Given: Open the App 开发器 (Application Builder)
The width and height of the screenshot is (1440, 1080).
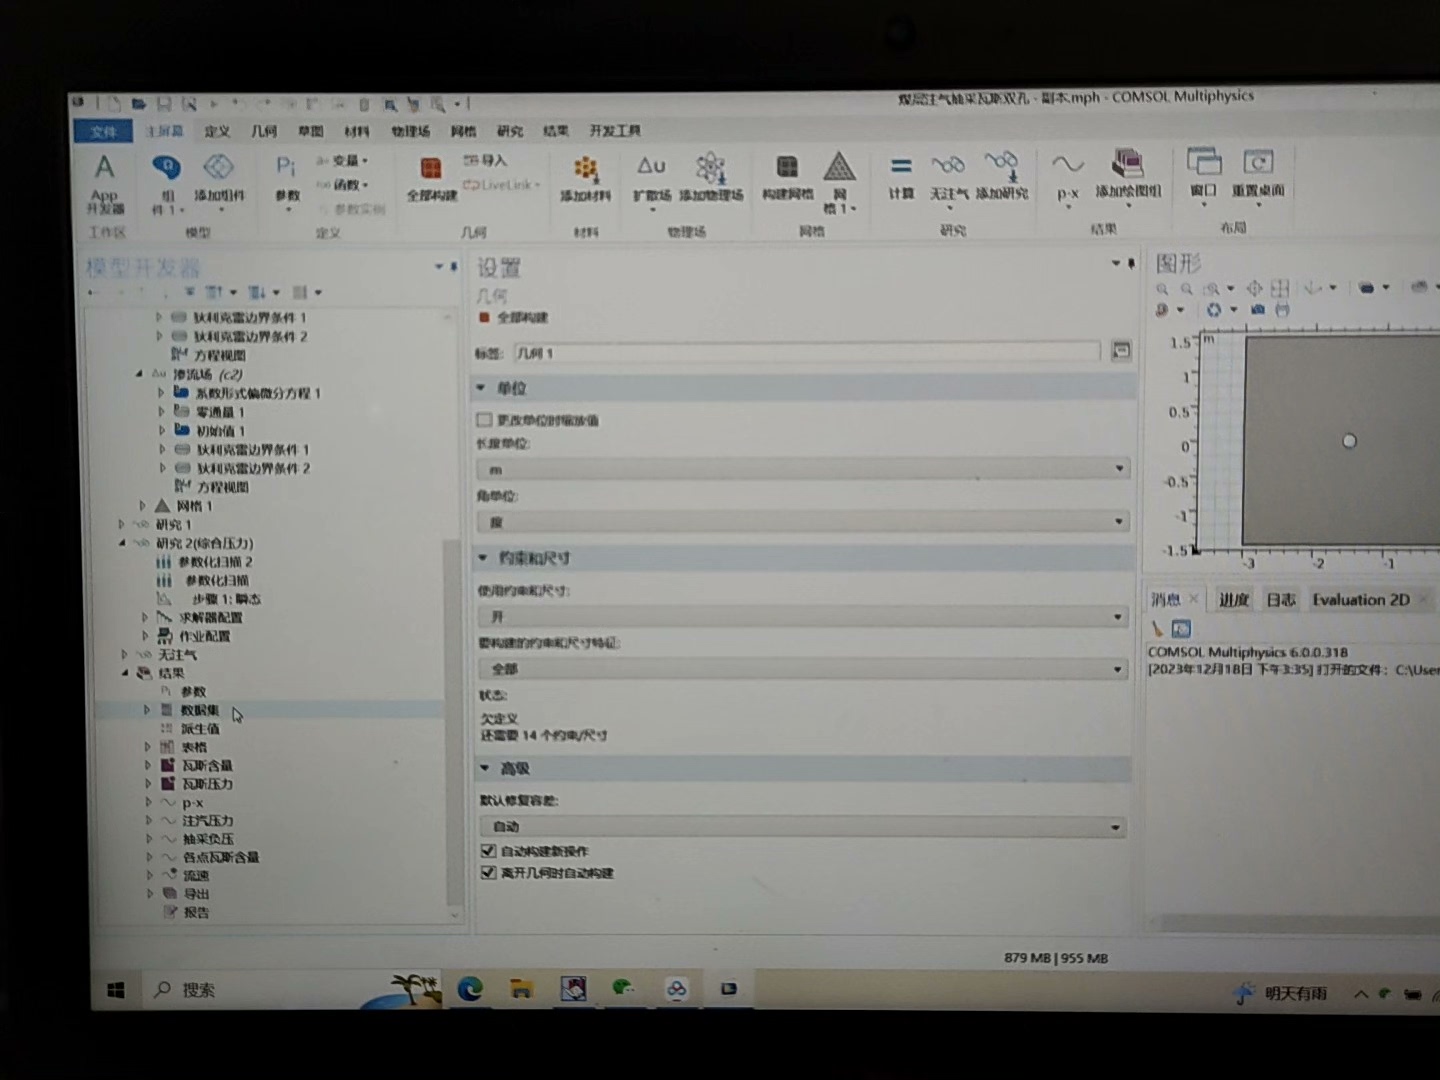Looking at the screenshot, I should pos(104,183).
